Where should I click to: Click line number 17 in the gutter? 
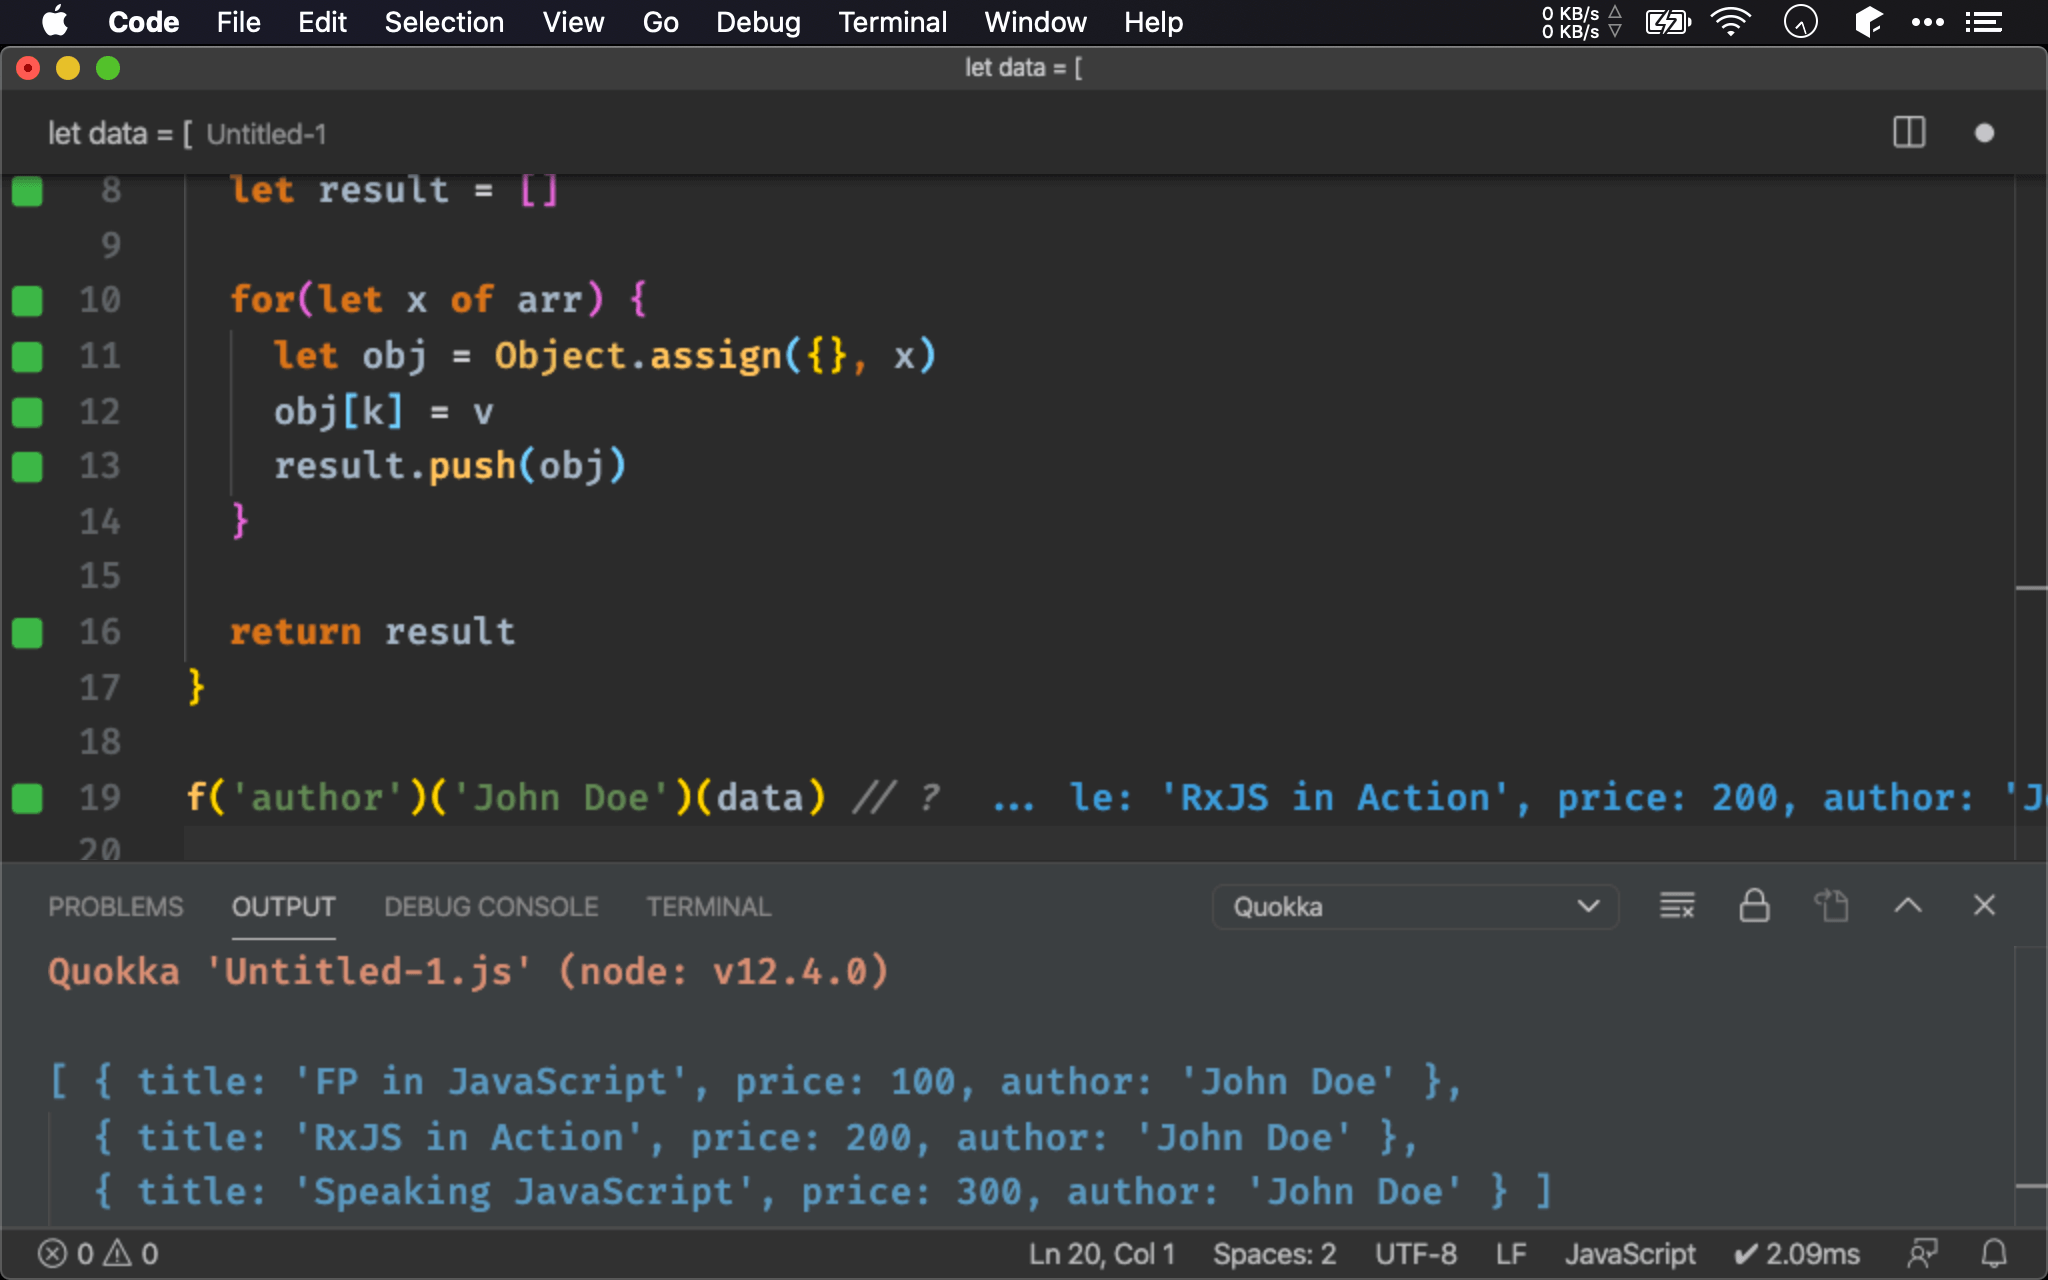click(x=100, y=687)
